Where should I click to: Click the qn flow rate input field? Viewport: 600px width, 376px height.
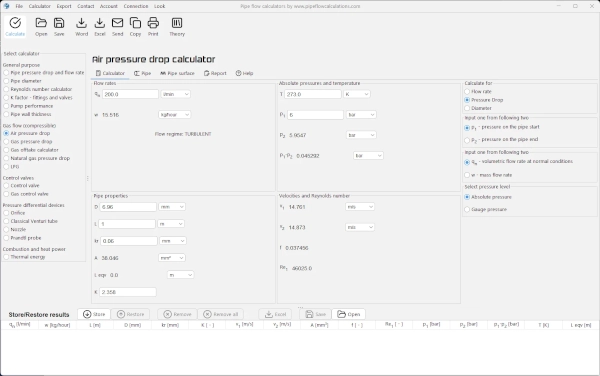[x=130, y=94]
